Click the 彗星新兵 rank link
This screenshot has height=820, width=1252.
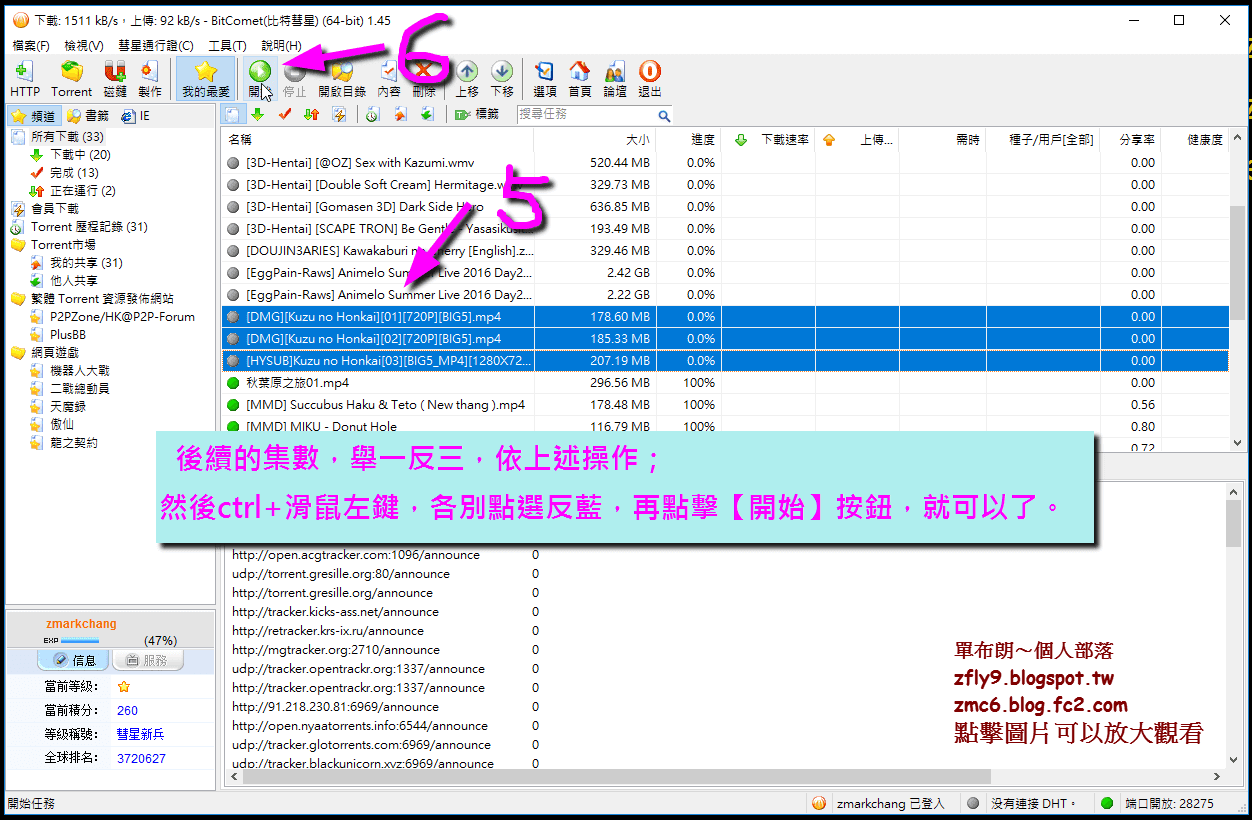(141, 735)
